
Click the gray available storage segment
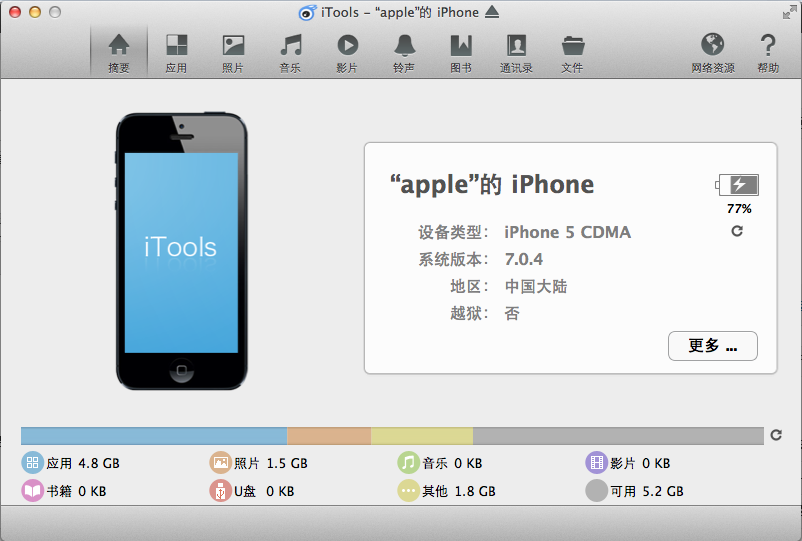tap(618, 436)
